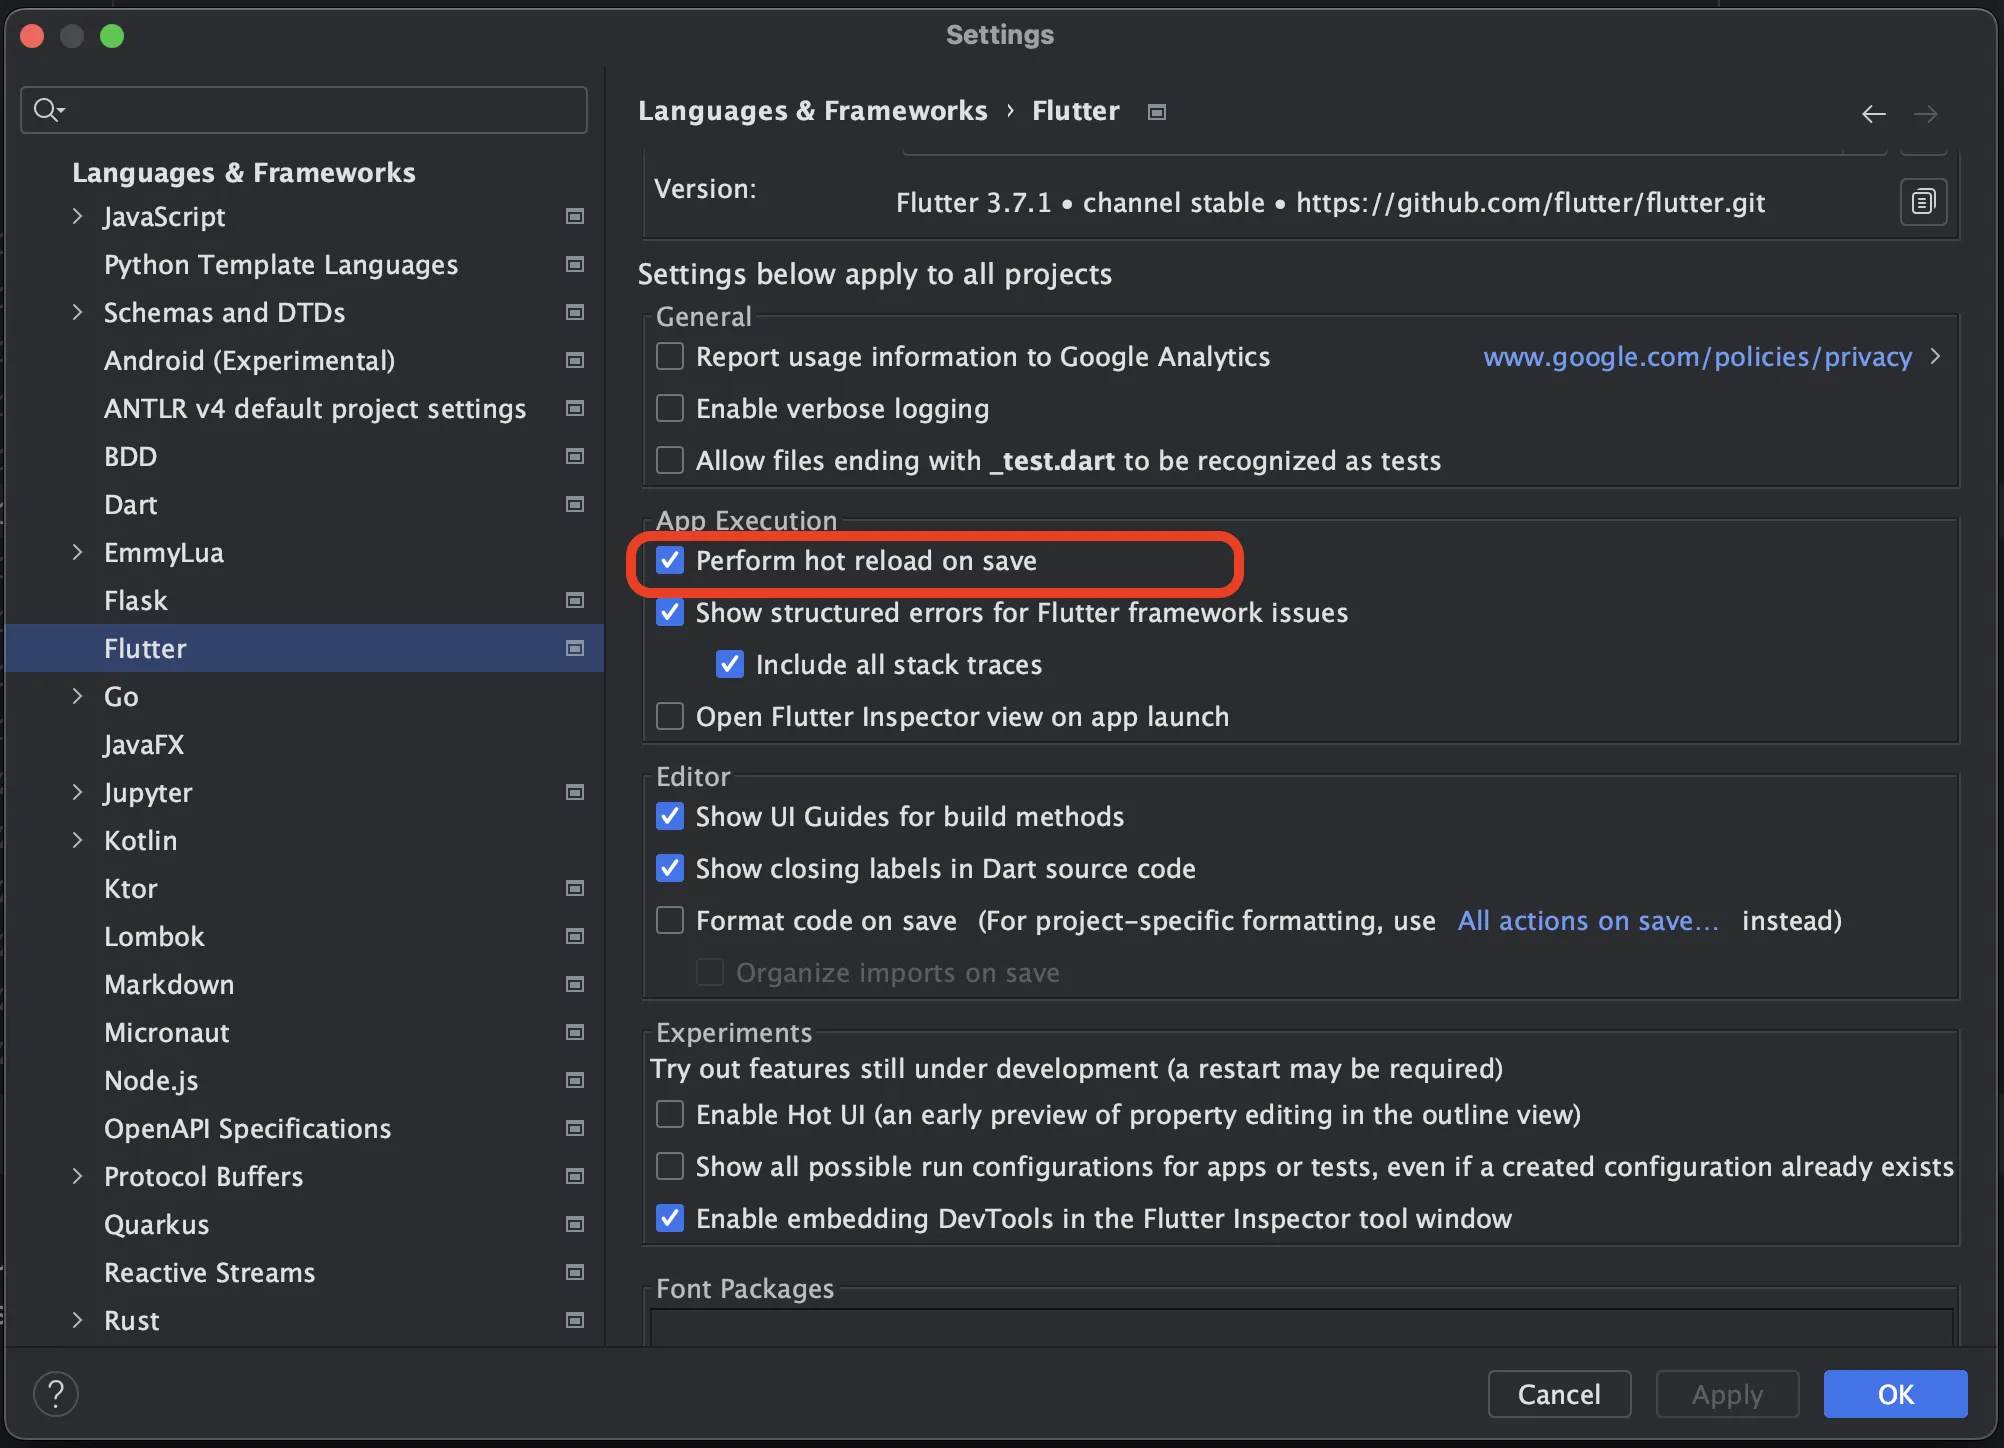Image resolution: width=2004 pixels, height=1448 pixels.
Task: Expand the JavaScript tree node
Action: coord(78,216)
